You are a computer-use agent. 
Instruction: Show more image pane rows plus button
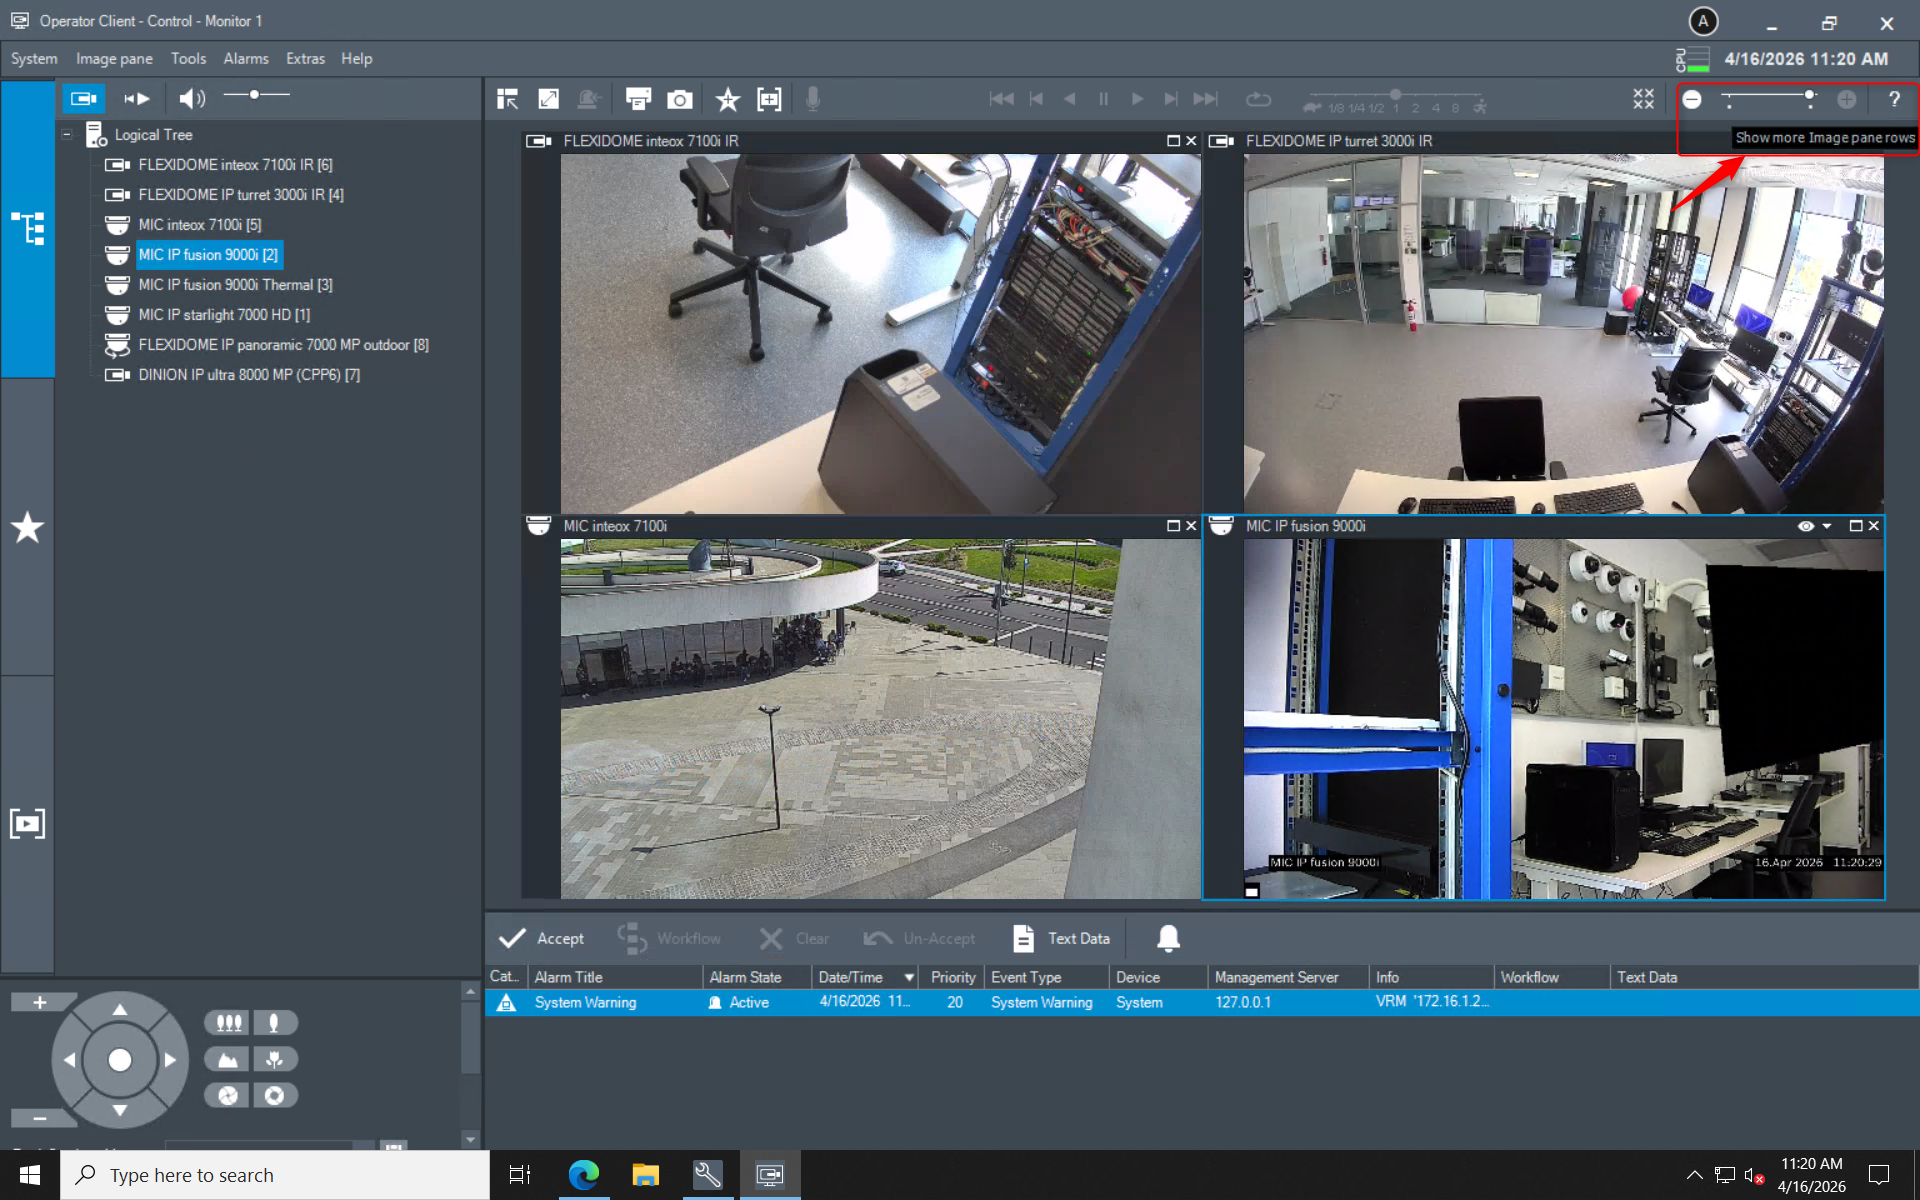1847,99
